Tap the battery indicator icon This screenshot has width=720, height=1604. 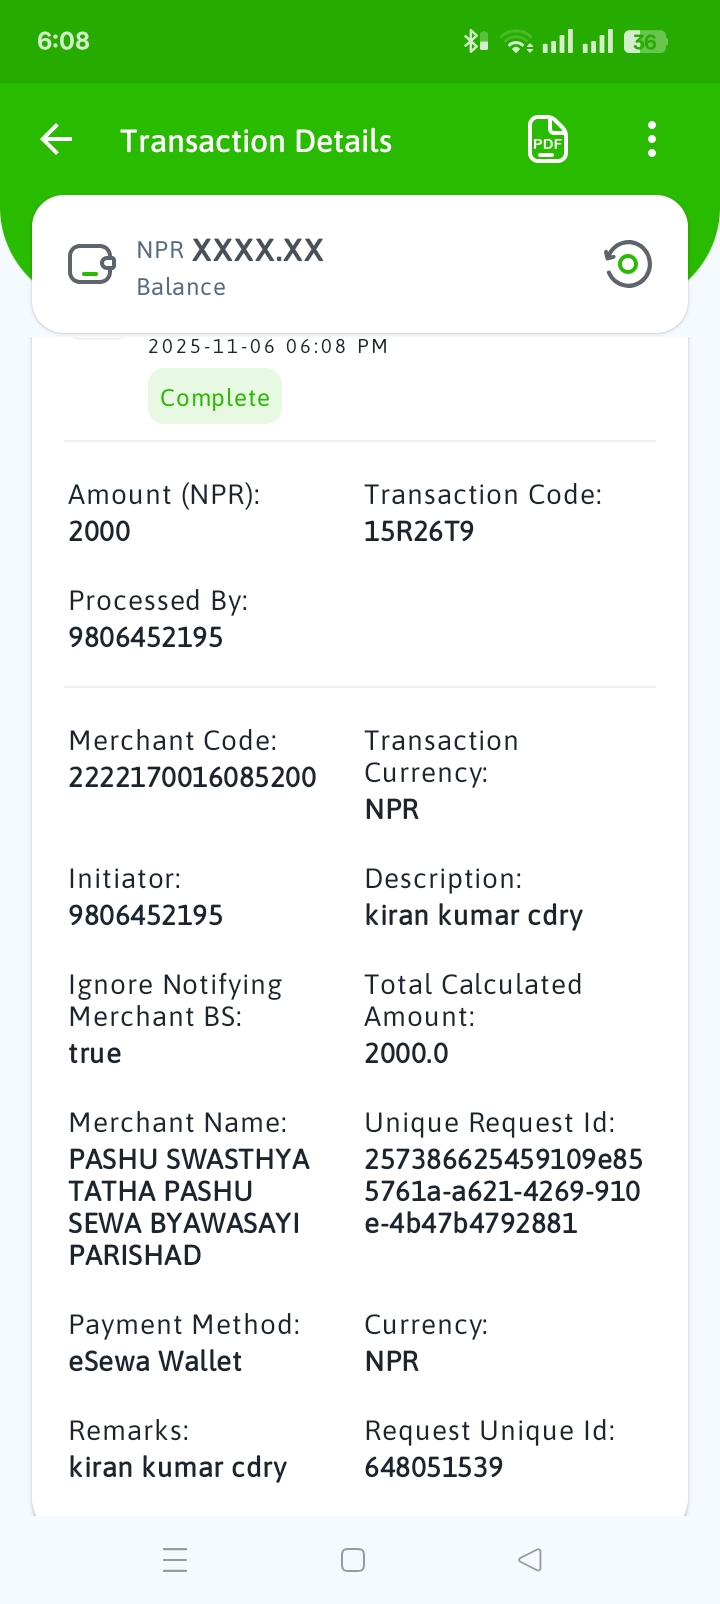pyautogui.click(x=645, y=41)
